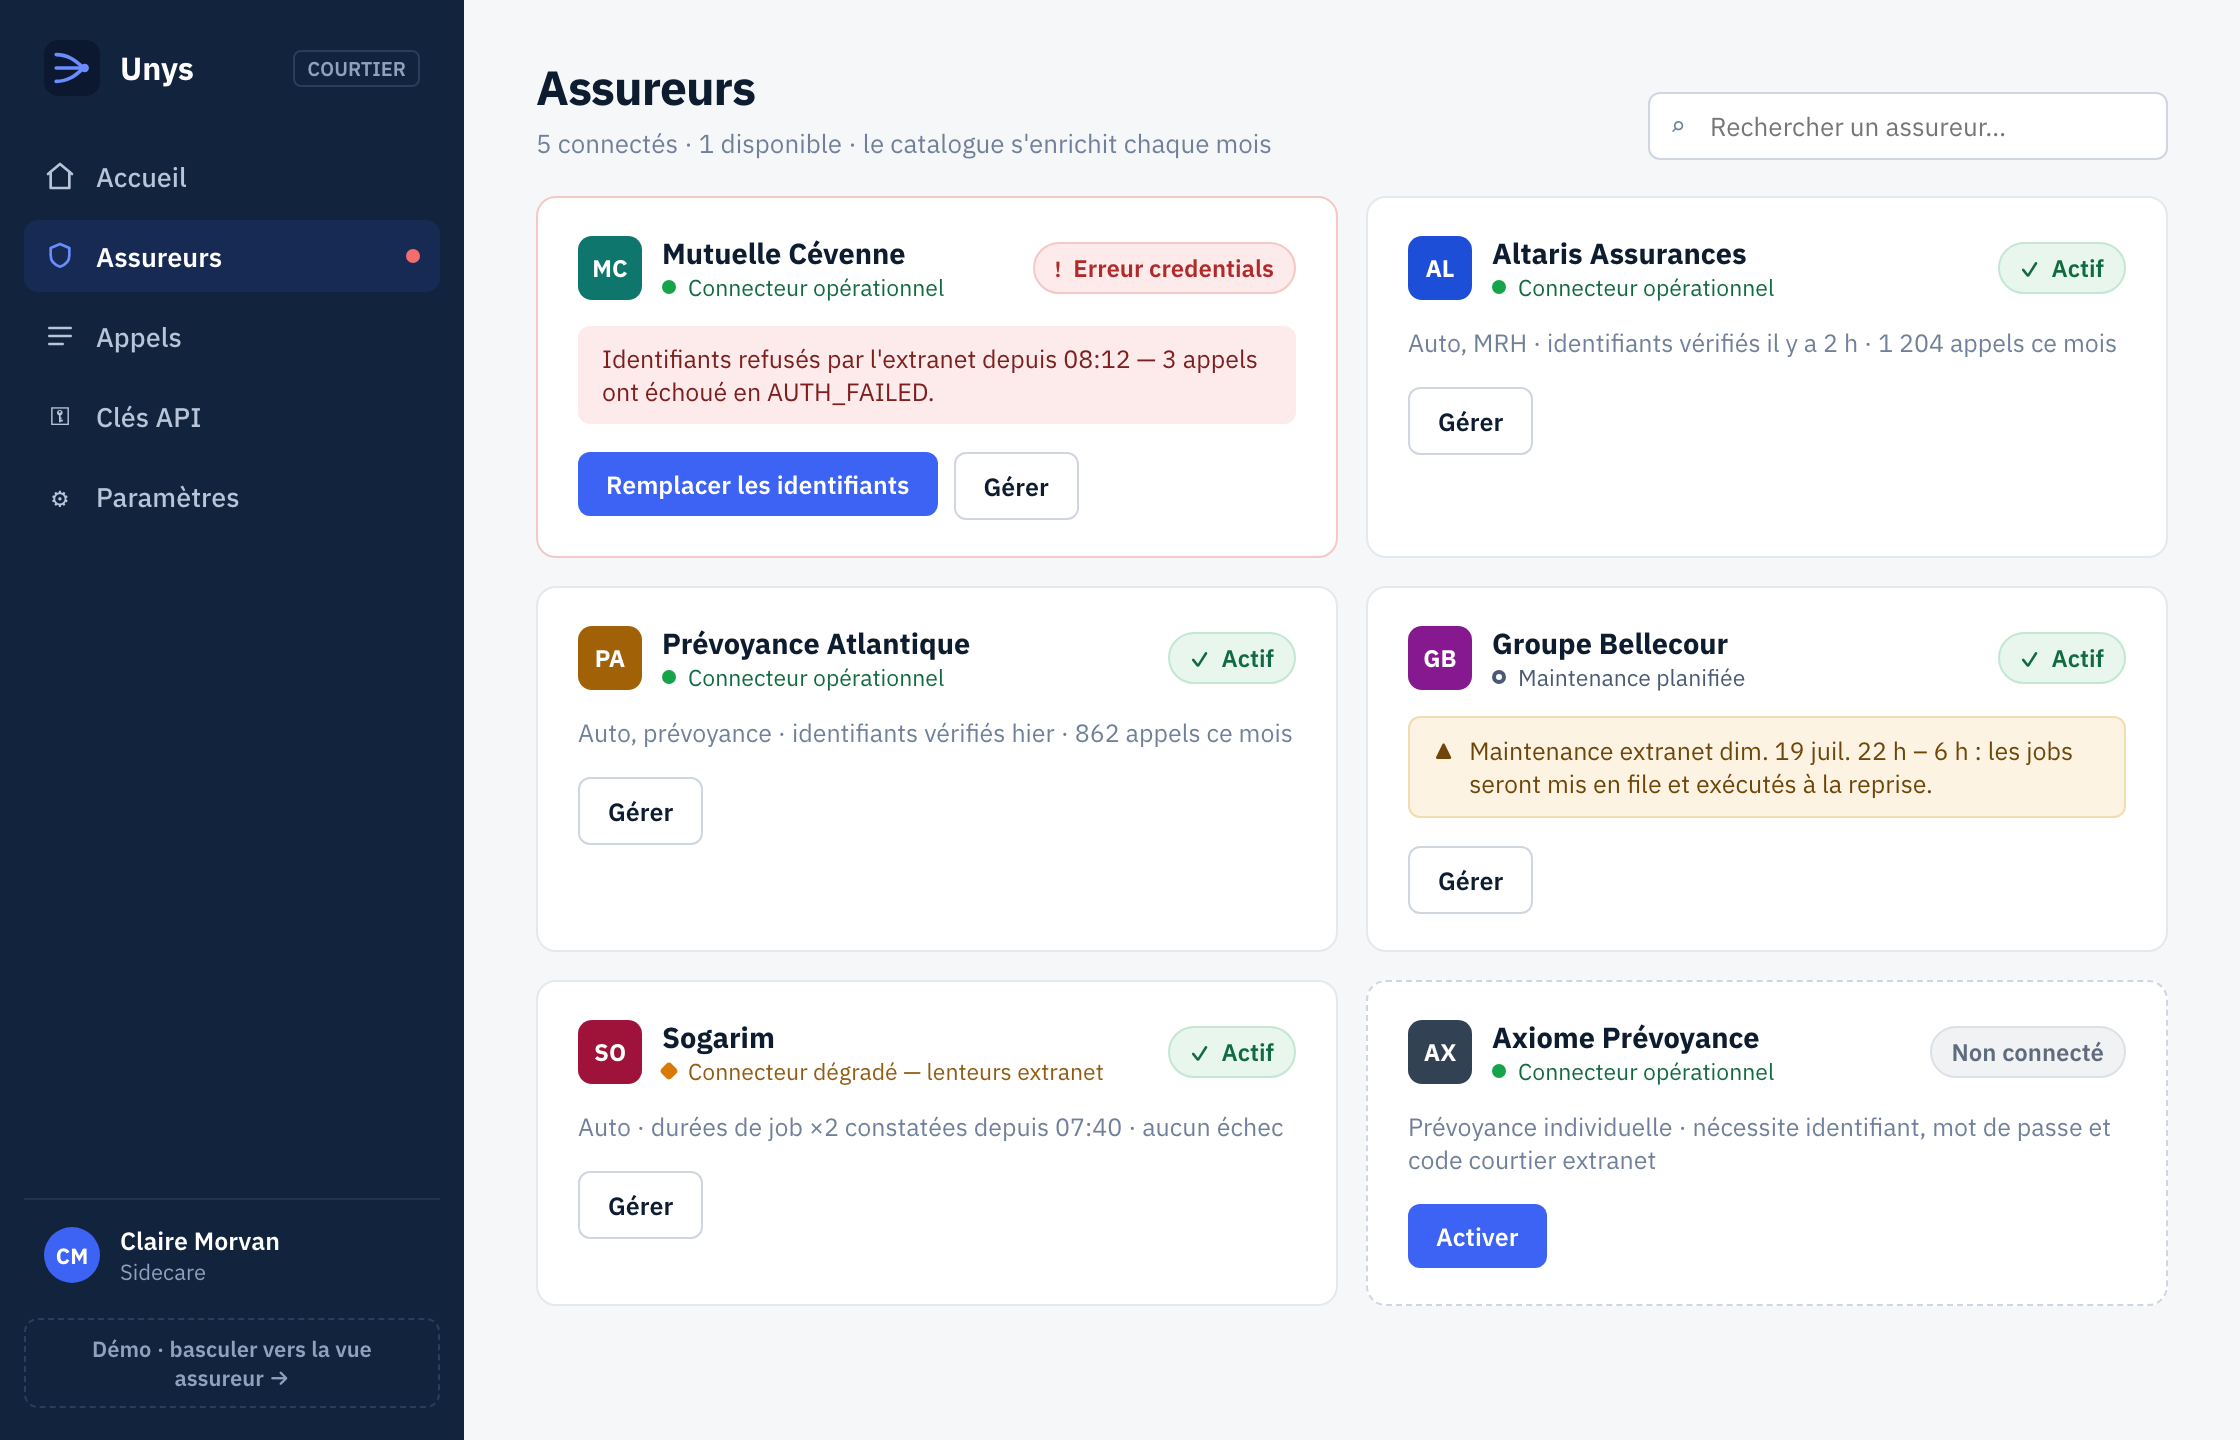This screenshot has height=1440, width=2240.
Task: Click the Sogarim durées de job description
Action: point(930,1127)
